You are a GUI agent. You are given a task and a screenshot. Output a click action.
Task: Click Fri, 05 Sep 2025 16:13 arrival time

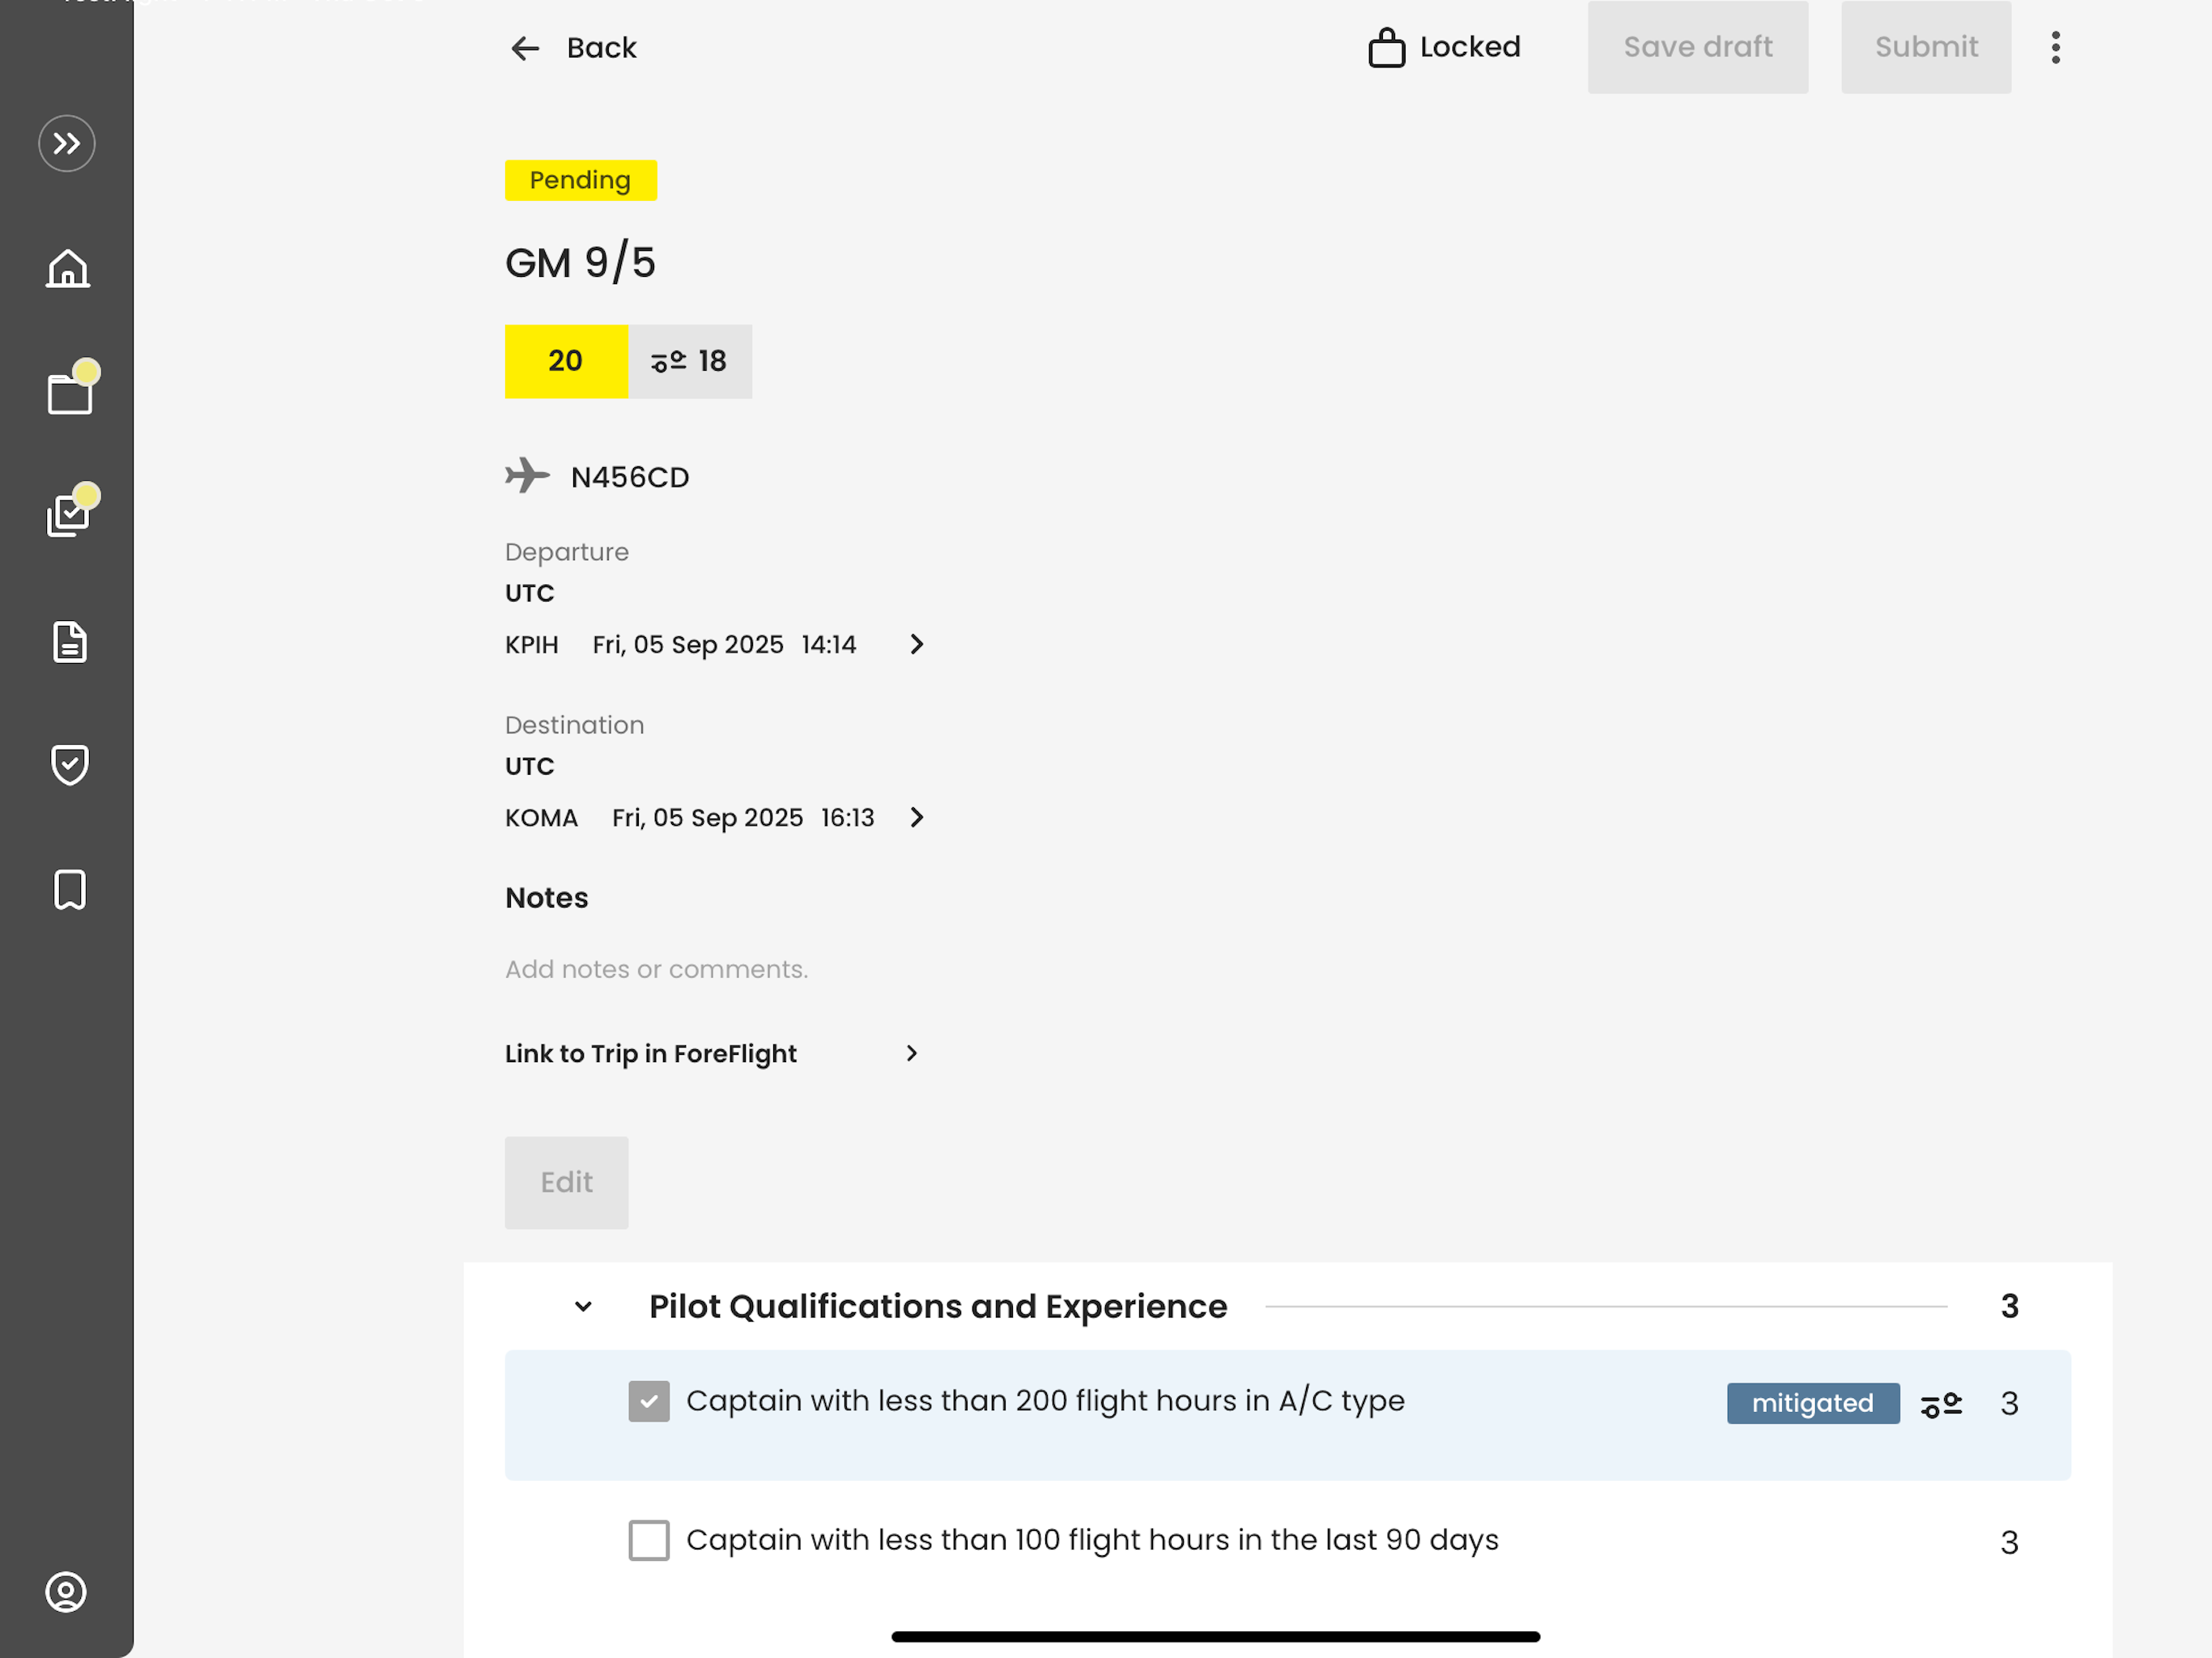(x=743, y=817)
